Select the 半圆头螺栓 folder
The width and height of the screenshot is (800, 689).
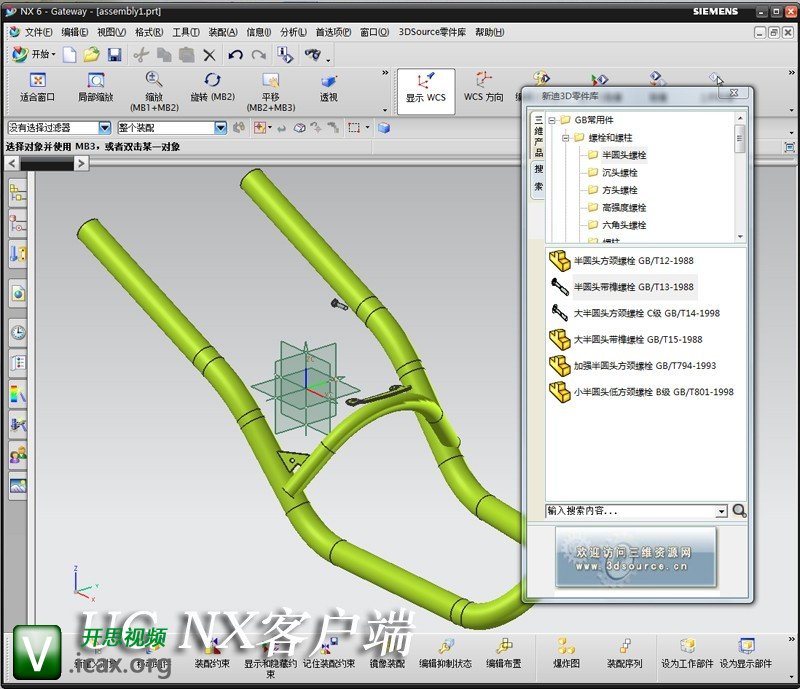(624, 155)
